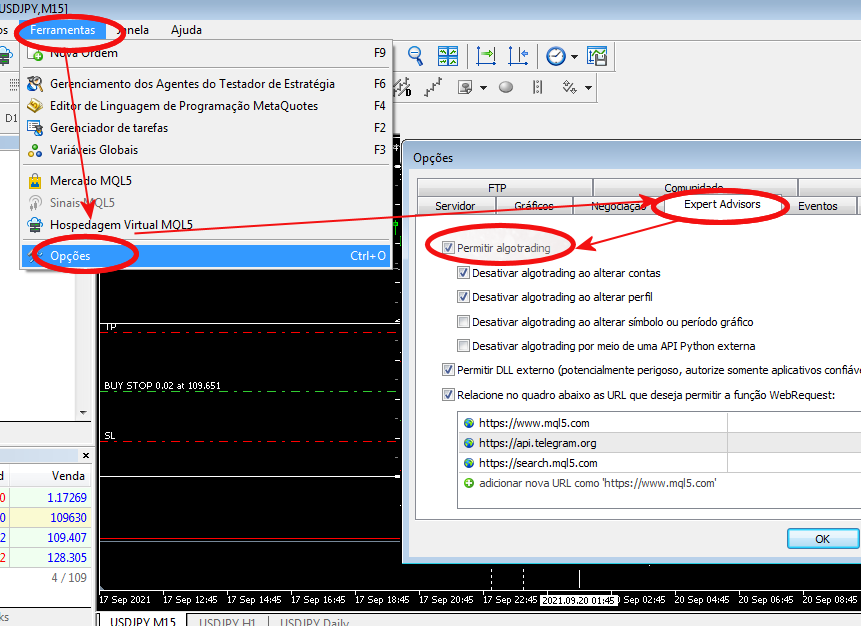Viewport: 861px width, 626px height.
Task: Click the Zoom Out magnifier icon
Action: tap(415, 56)
